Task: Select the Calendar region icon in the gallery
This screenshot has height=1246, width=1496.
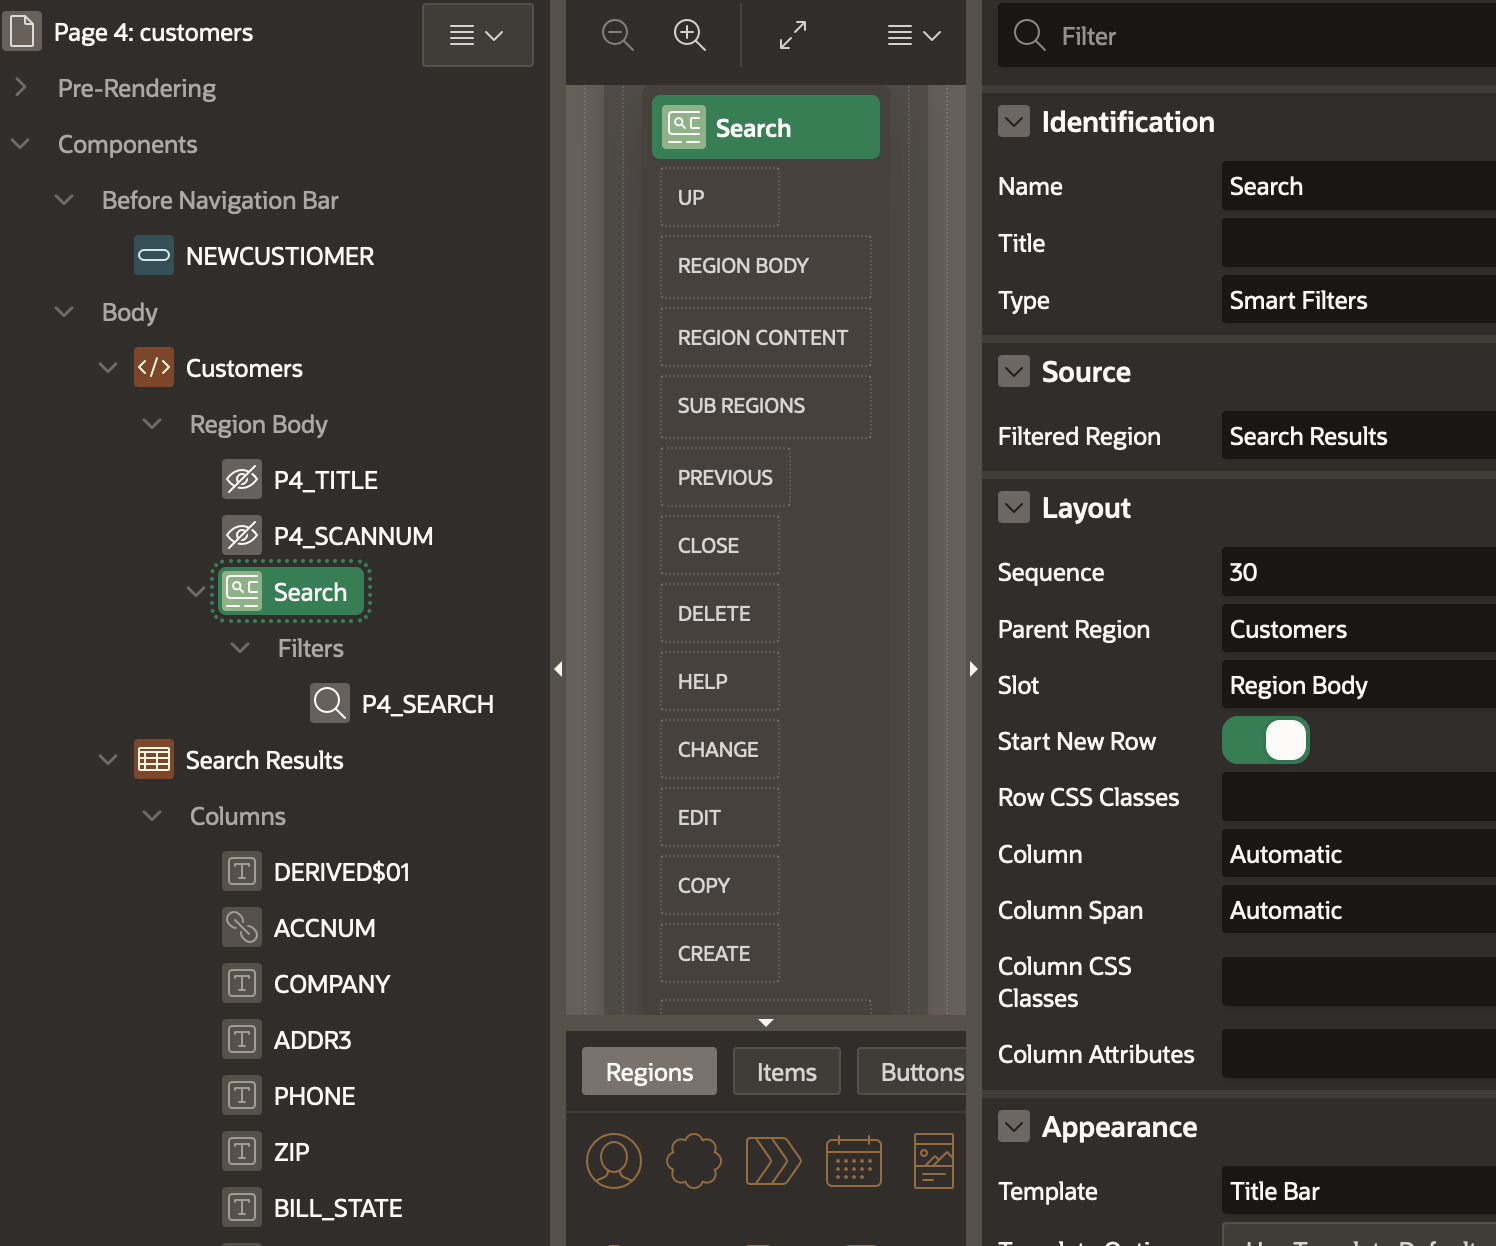Action: click(853, 1161)
